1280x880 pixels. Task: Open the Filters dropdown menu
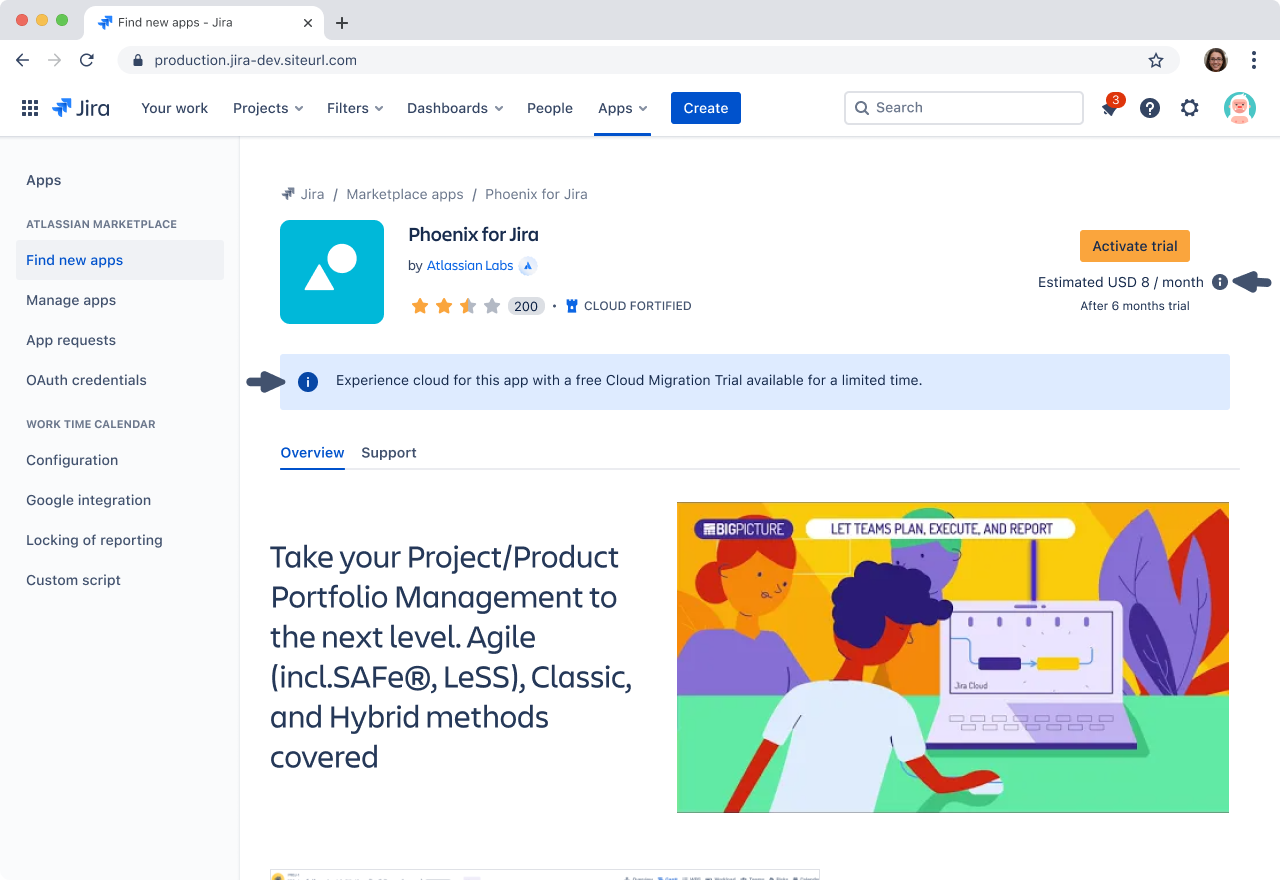[354, 108]
